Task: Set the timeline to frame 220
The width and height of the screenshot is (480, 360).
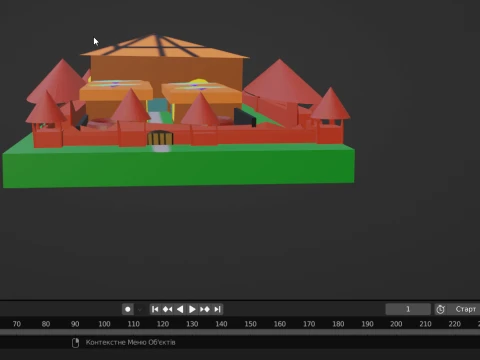Action: (x=455, y=324)
